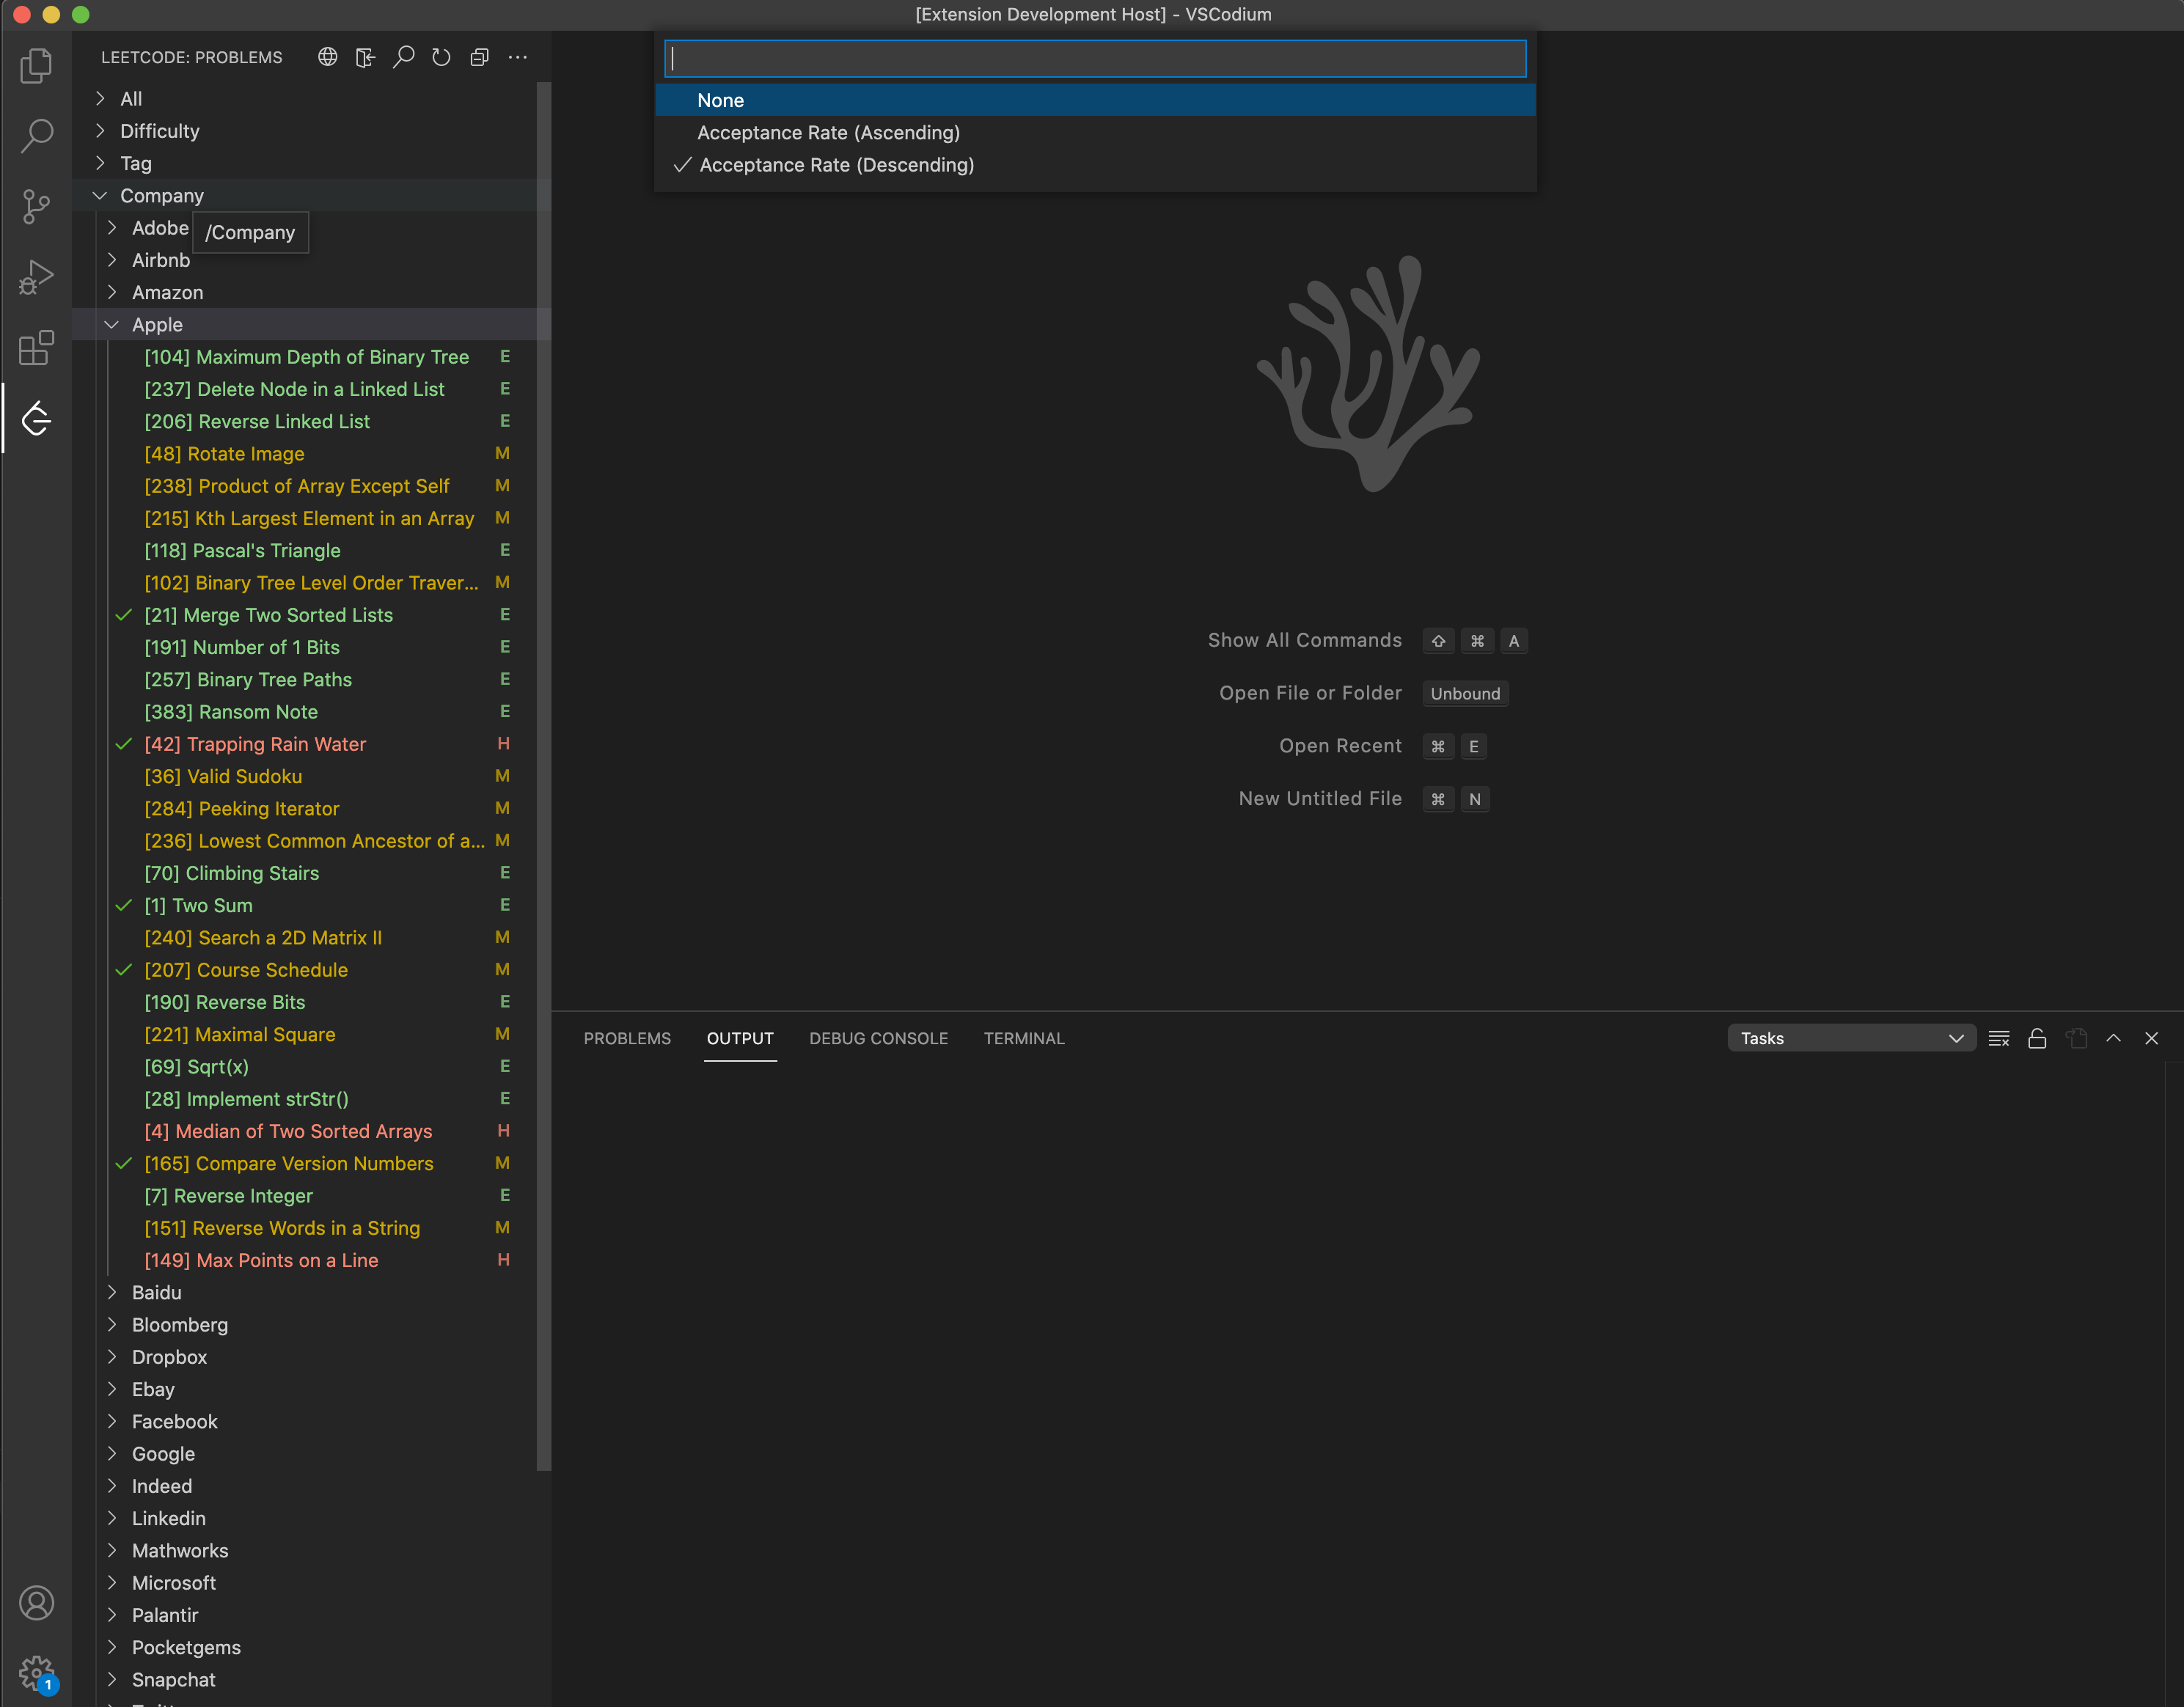The height and width of the screenshot is (1707, 2184).
Task: Switch to the PROBLEMS tab
Action: click(627, 1038)
